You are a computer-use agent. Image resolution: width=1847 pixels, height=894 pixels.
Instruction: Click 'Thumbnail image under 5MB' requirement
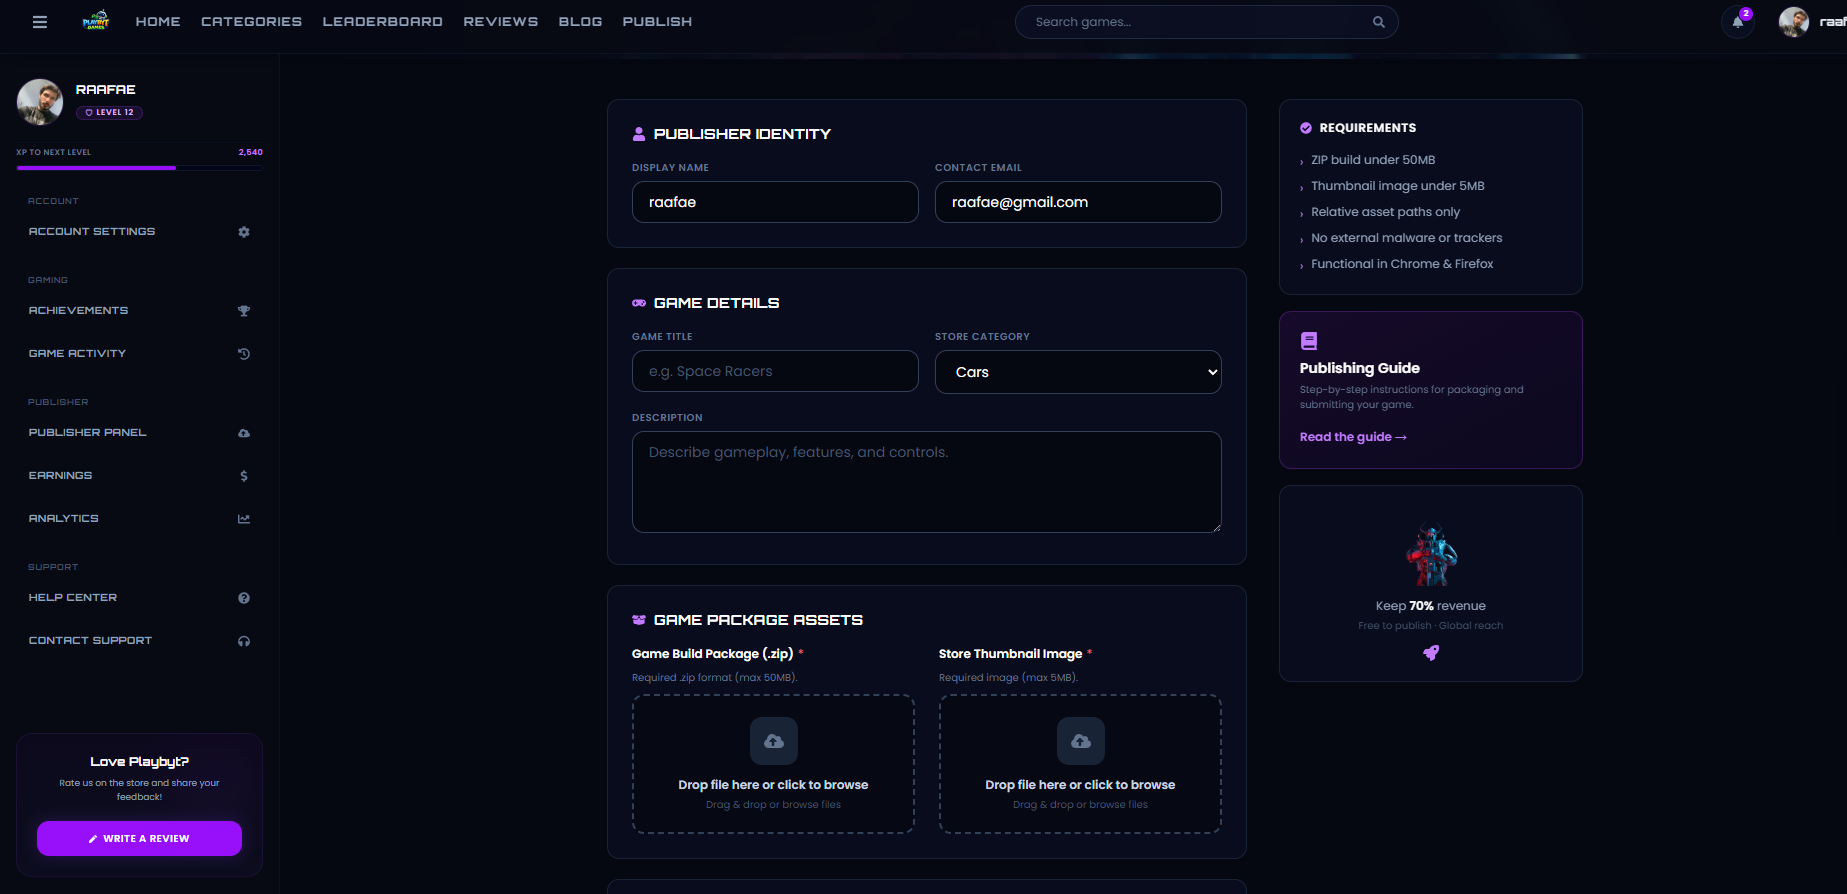click(x=1398, y=186)
